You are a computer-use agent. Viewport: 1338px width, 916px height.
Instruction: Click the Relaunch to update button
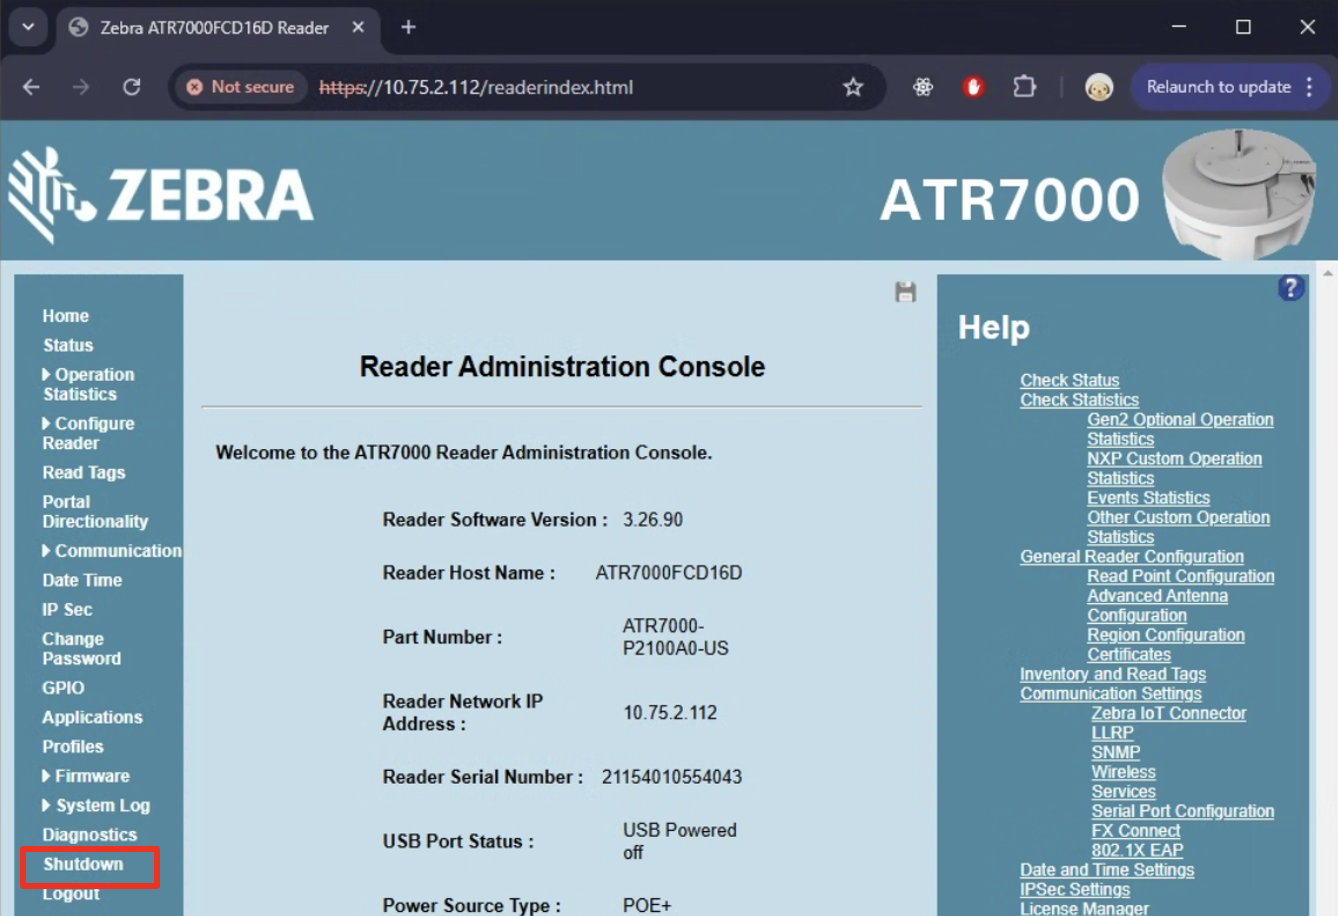pos(1219,87)
